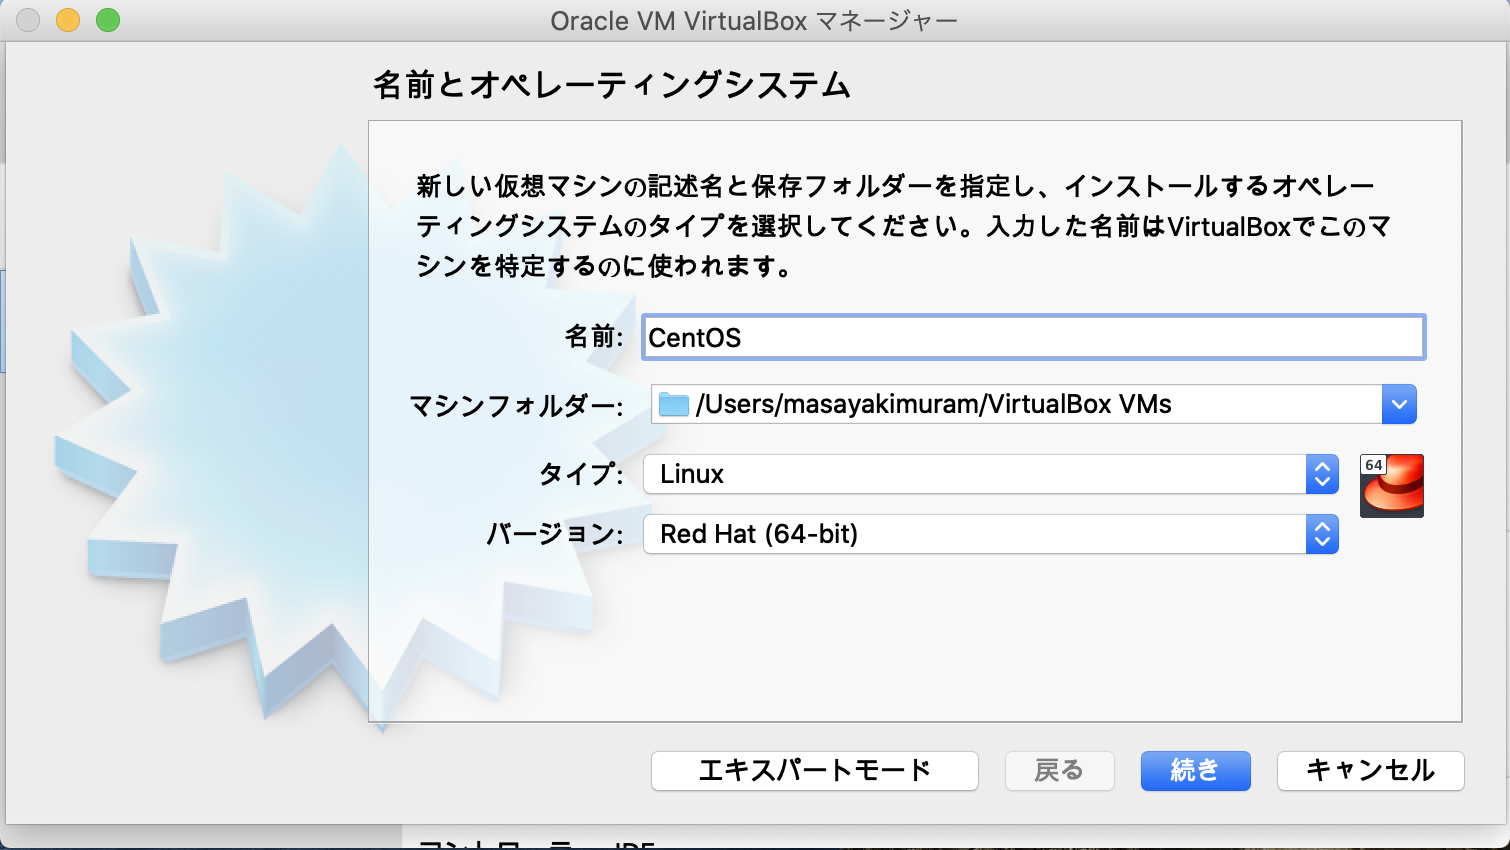Click the 名前: label

(x=595, y=337)
